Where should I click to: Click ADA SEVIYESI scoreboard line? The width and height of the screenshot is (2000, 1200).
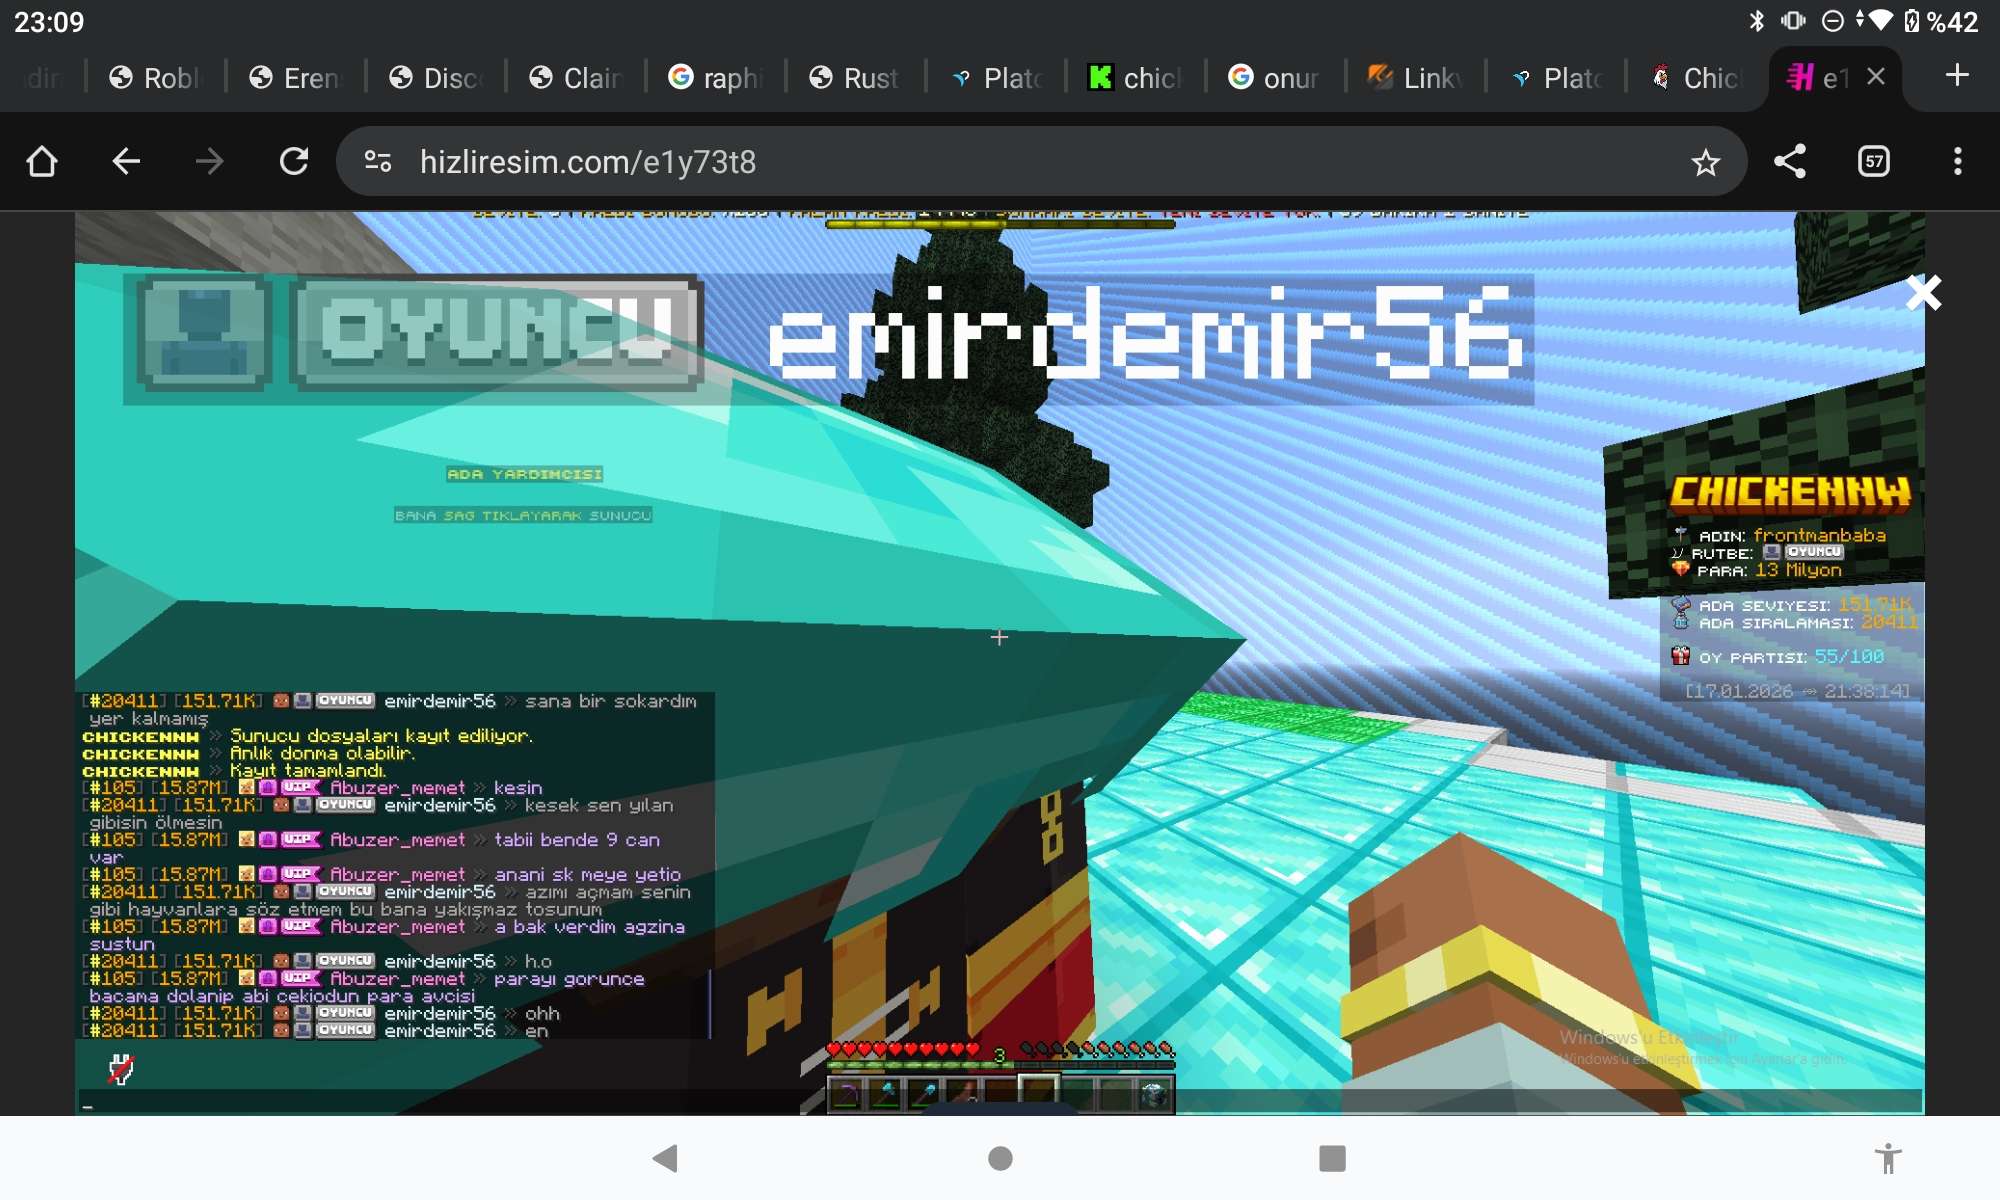click(1792, 604)
